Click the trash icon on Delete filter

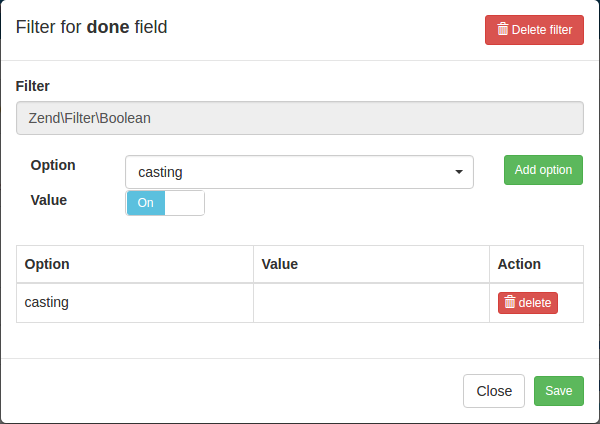[x=503, y=29]
